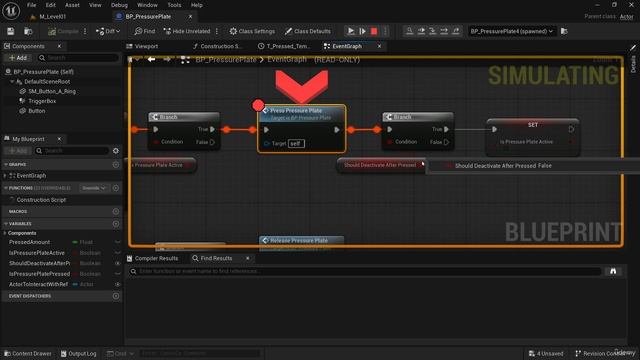This screenshot has height=360, width=640.
Task: Open the Edit menu
Action: click(x=51, y=5)
